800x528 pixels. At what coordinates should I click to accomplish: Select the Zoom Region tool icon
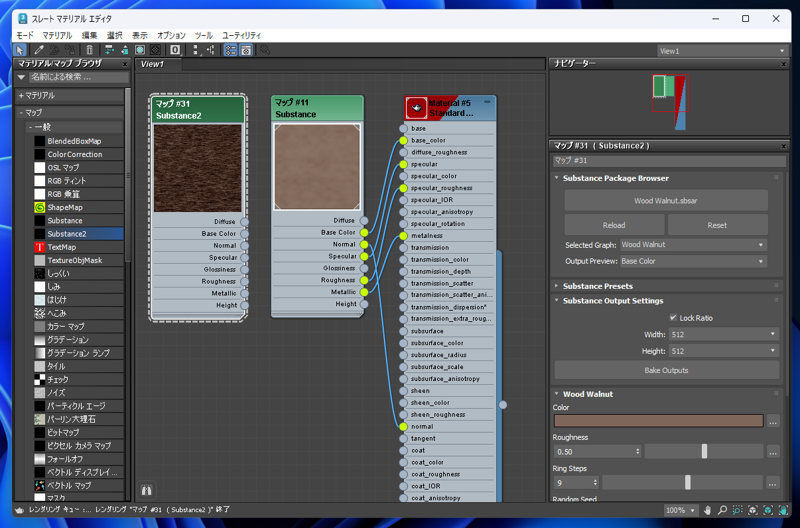[x=738, y=510]
